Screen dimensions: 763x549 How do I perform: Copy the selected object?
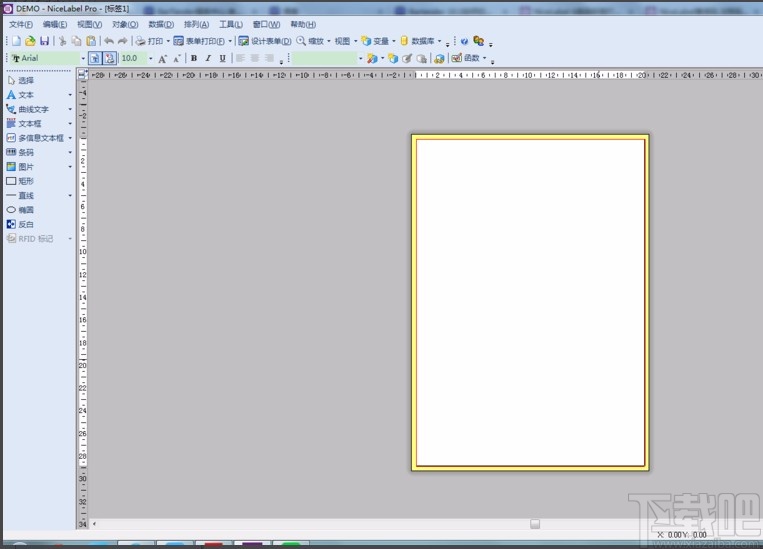click(76, 41)
